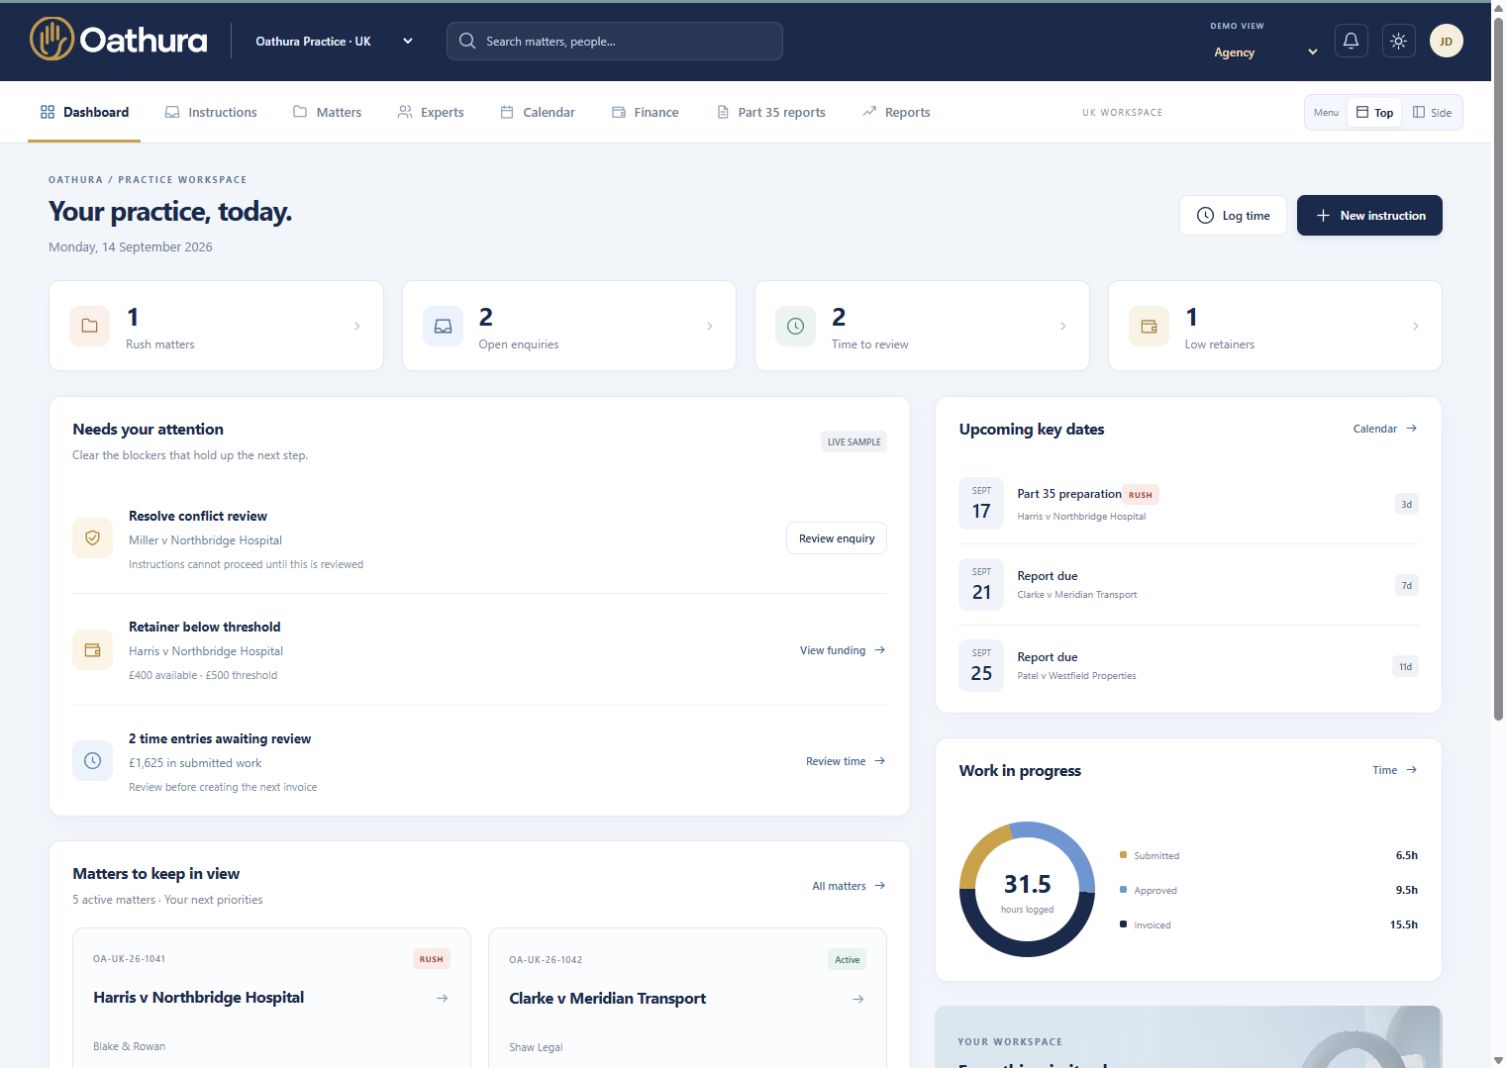Expand the Rush matters card chevron
Screen dimensions: 1506x1068
[x=357, y=326]
